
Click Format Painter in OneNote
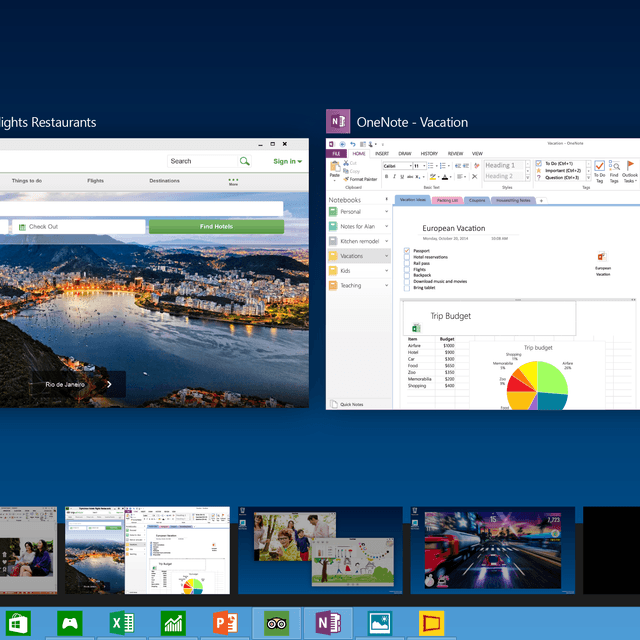point(360,179)
